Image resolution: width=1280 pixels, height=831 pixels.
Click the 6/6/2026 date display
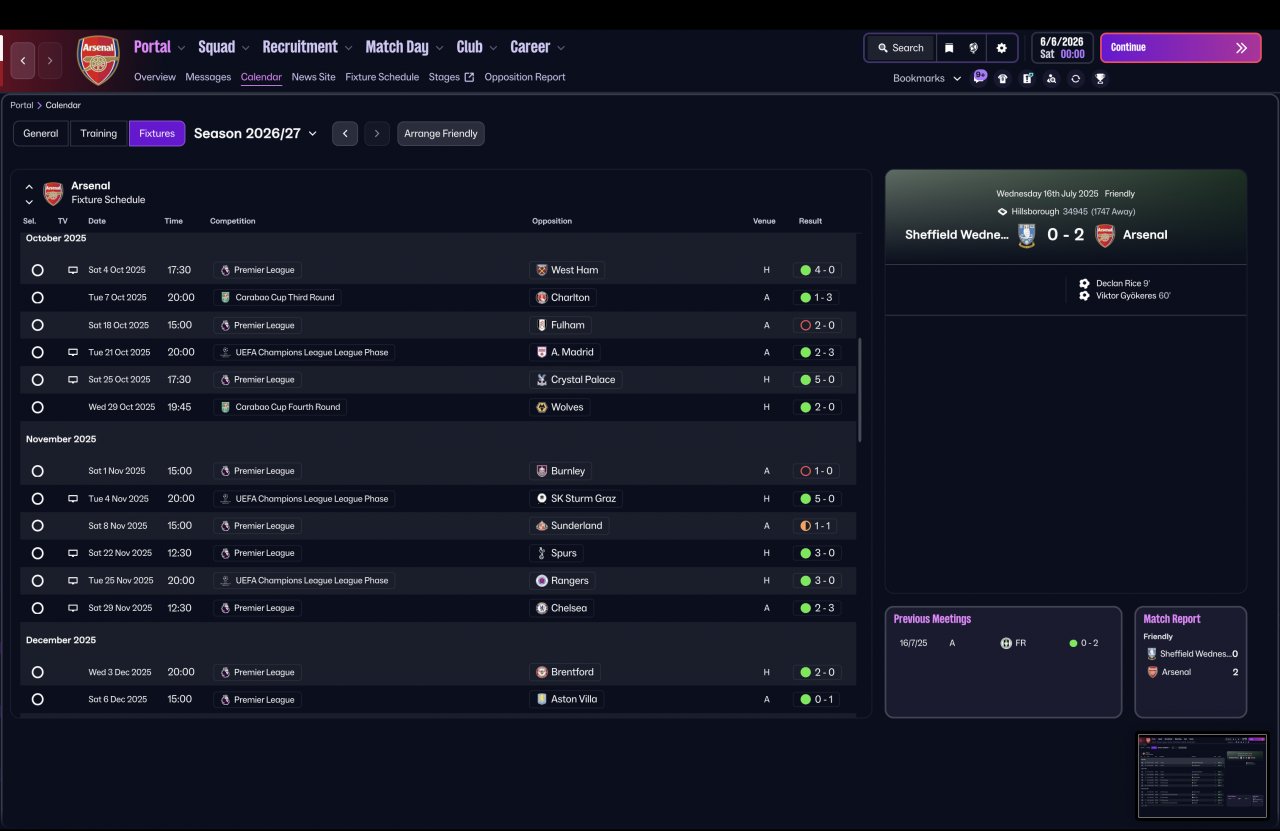click(1062, 48)
